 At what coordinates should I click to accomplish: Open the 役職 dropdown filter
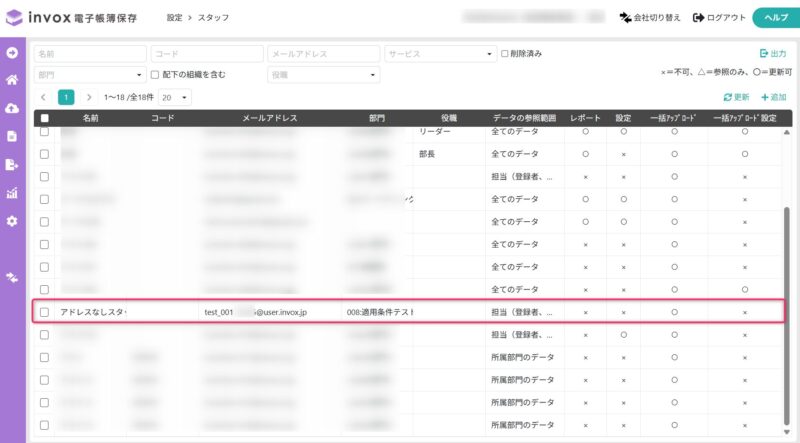(323, 75)
